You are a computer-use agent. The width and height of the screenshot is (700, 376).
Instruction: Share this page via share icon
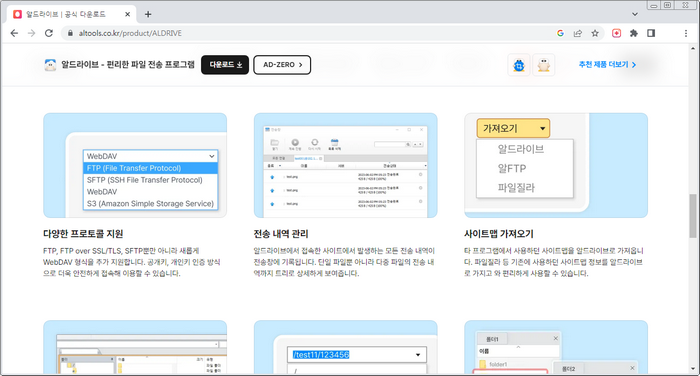(x=578, y=33)
